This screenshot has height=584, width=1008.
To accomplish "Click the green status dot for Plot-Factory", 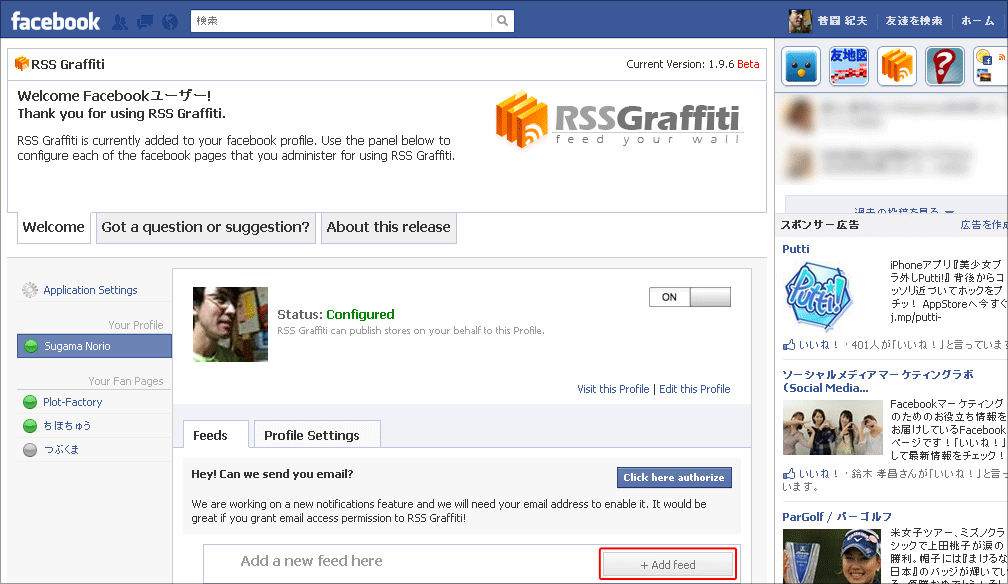I will tap(30, 403).
